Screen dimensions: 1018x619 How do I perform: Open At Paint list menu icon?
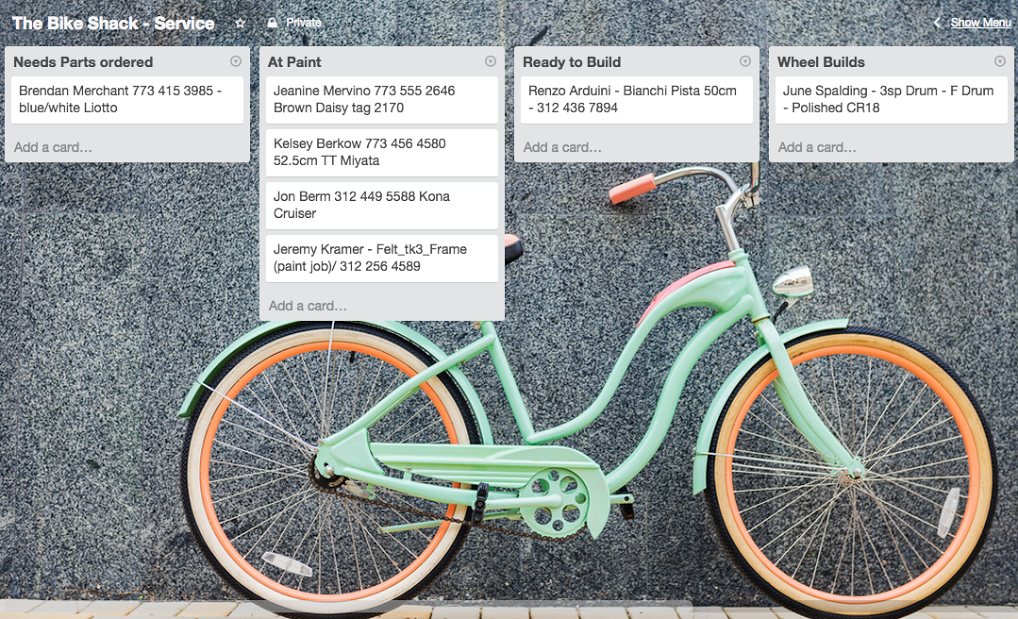[x=490, y=61]
